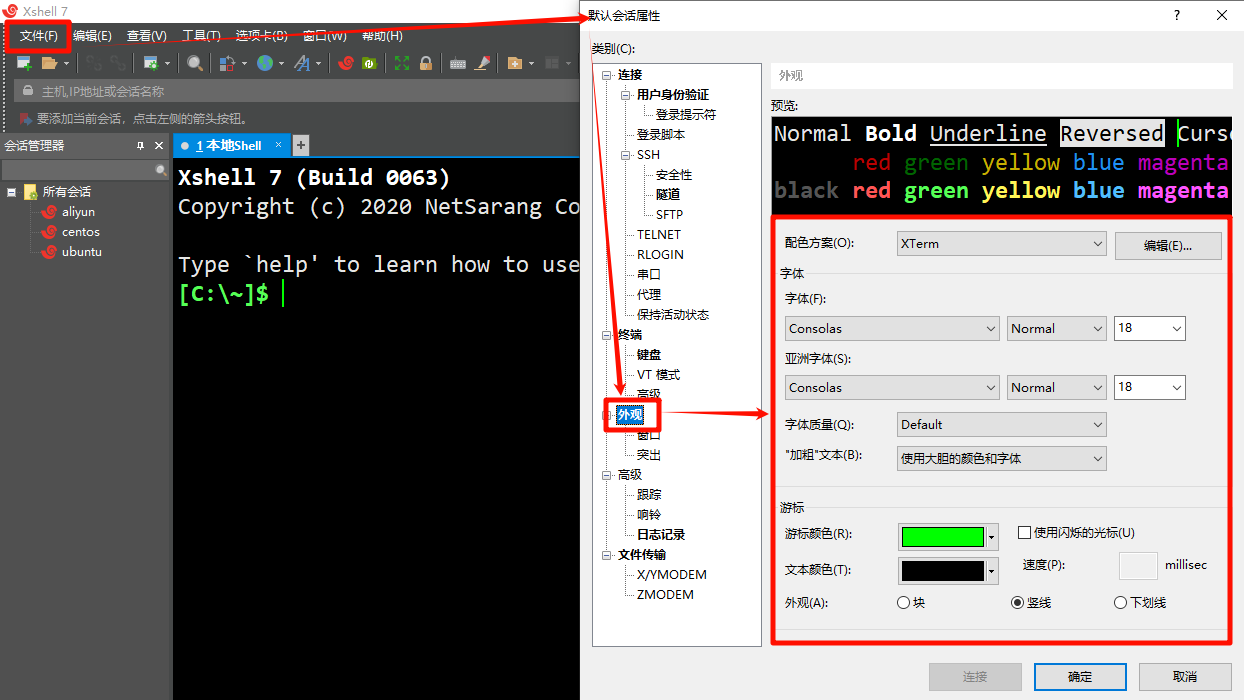Click the new folder plus toolbar icon
Viewport: 1244px width, 700px height.
[x=515, y=63]
